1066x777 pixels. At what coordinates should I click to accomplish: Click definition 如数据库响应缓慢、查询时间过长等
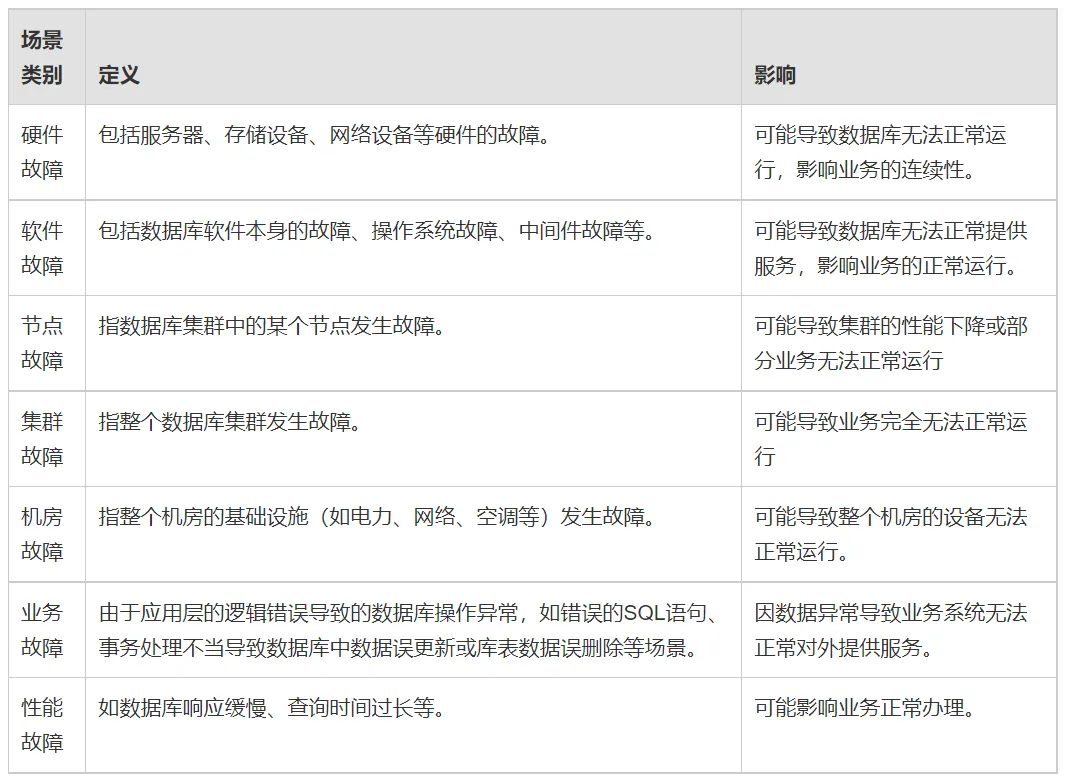coord(272,708)
